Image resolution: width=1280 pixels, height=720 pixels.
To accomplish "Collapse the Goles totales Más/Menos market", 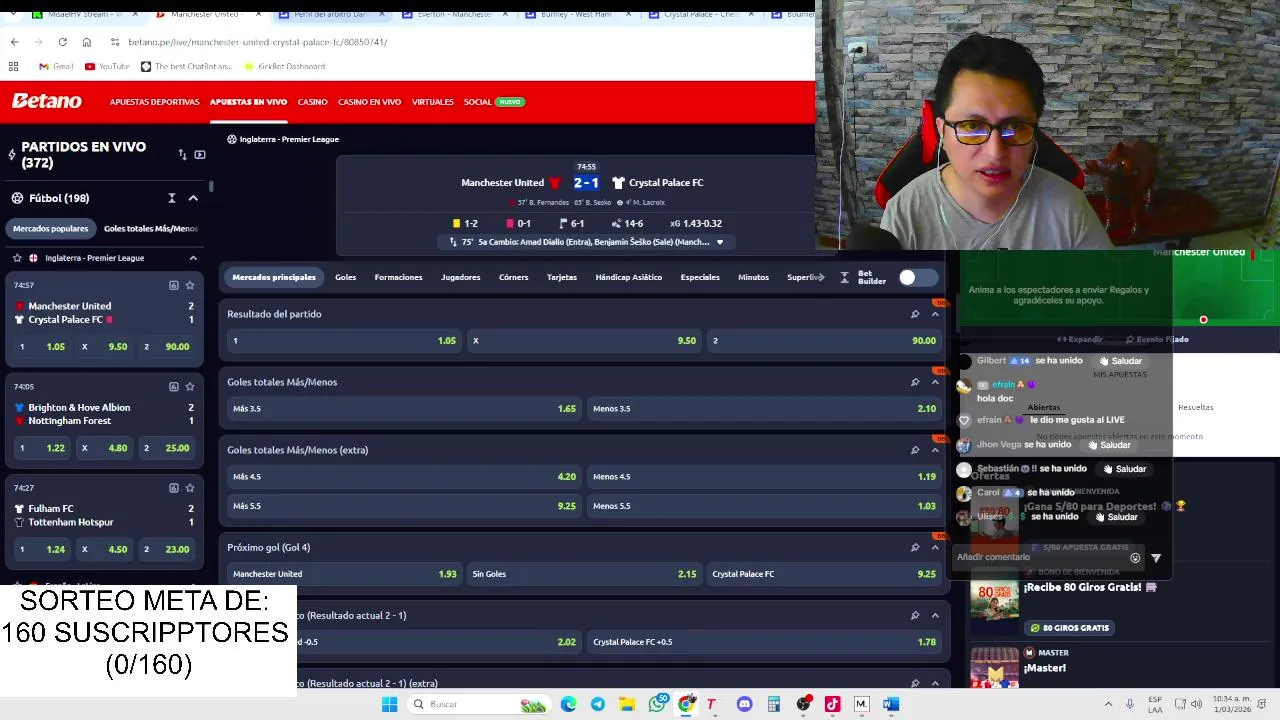I will (935, 382).
